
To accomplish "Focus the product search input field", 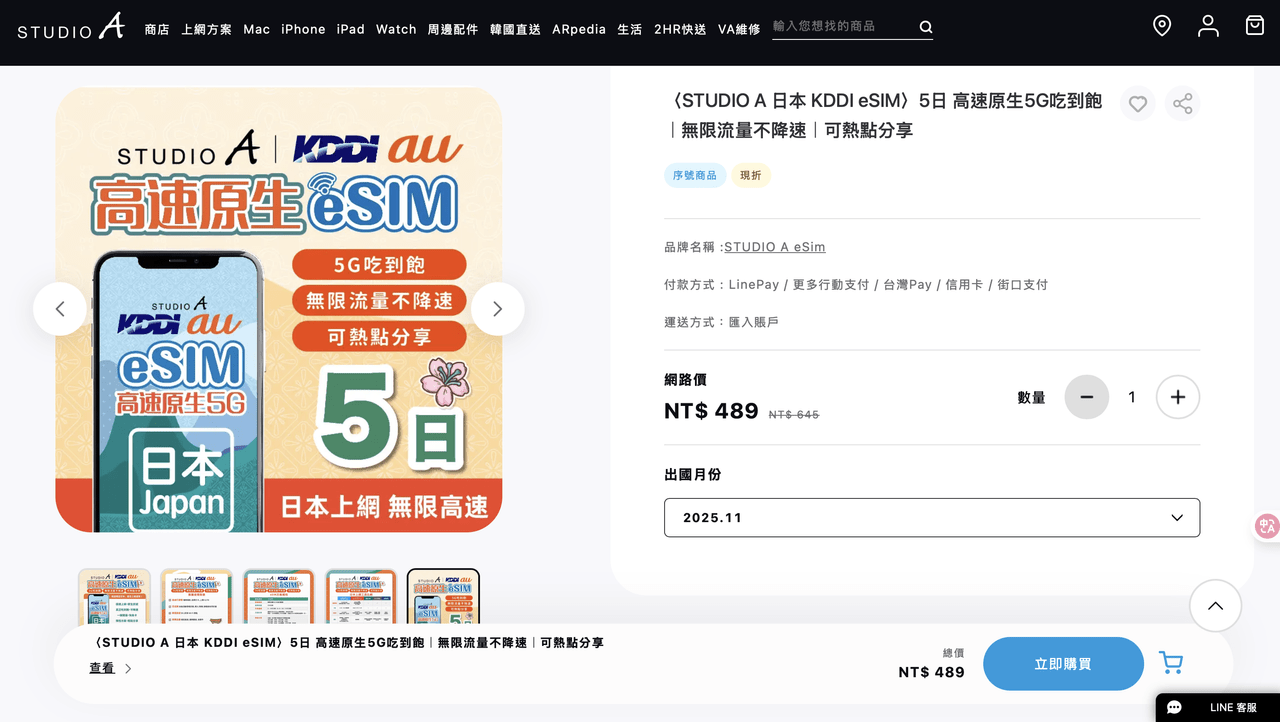I will click(x=843, y=27).
